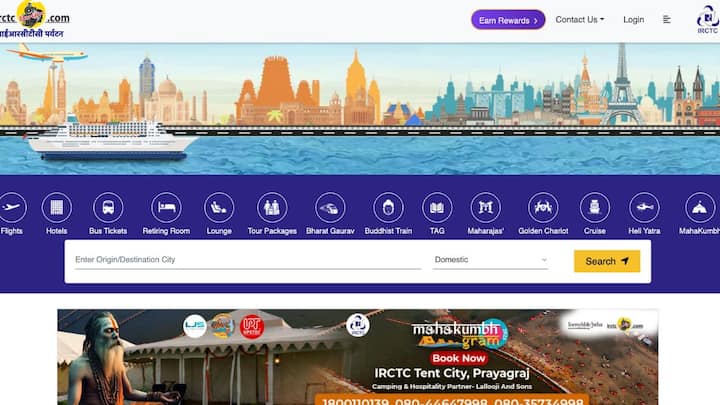Open the Buddhist Train icon
This screenshot has height=405, width=720.
tap(388, 208)
